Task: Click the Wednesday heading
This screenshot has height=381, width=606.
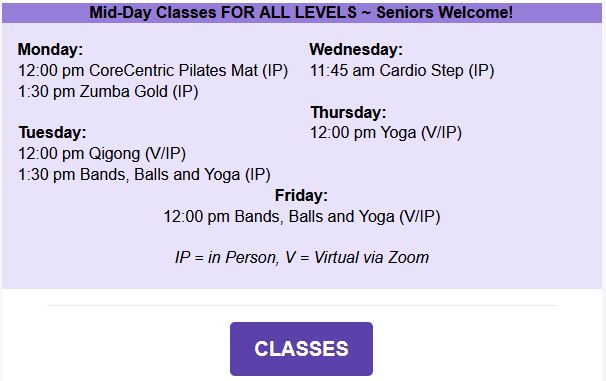Action: (x=356, y=49)
